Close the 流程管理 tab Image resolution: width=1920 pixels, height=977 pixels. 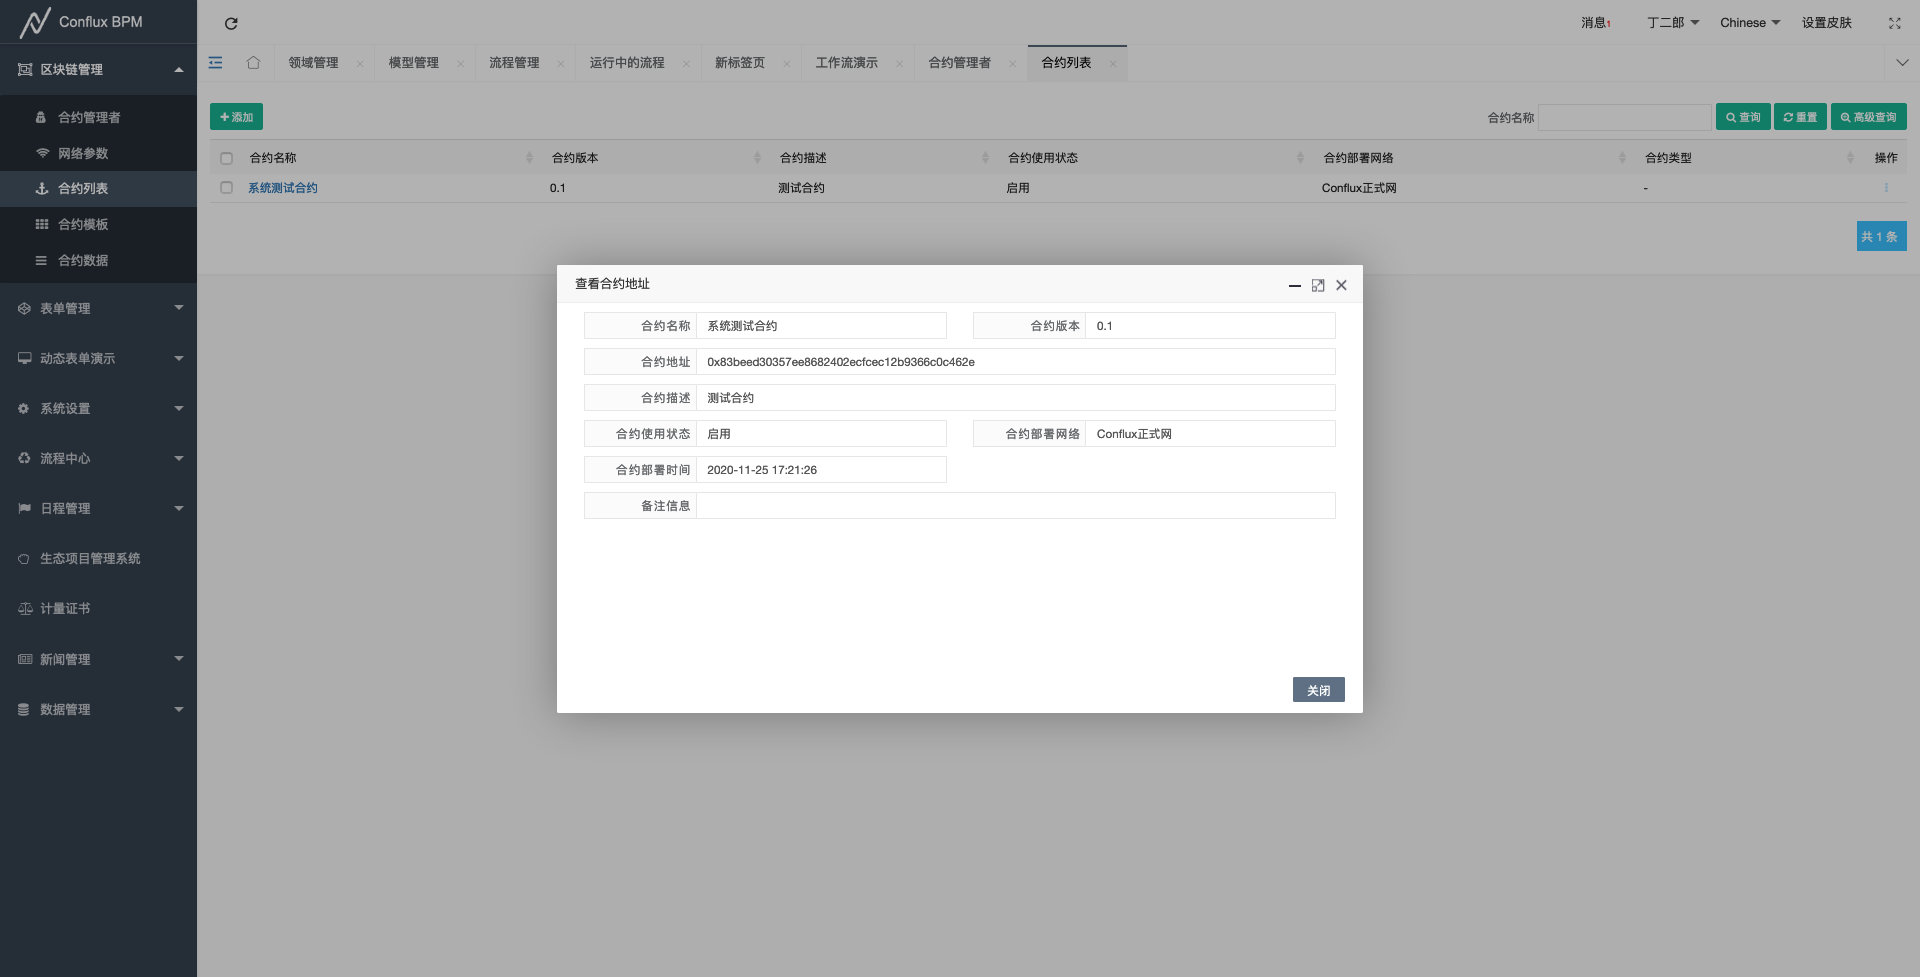pyautogui.click(x=560, y=64)
